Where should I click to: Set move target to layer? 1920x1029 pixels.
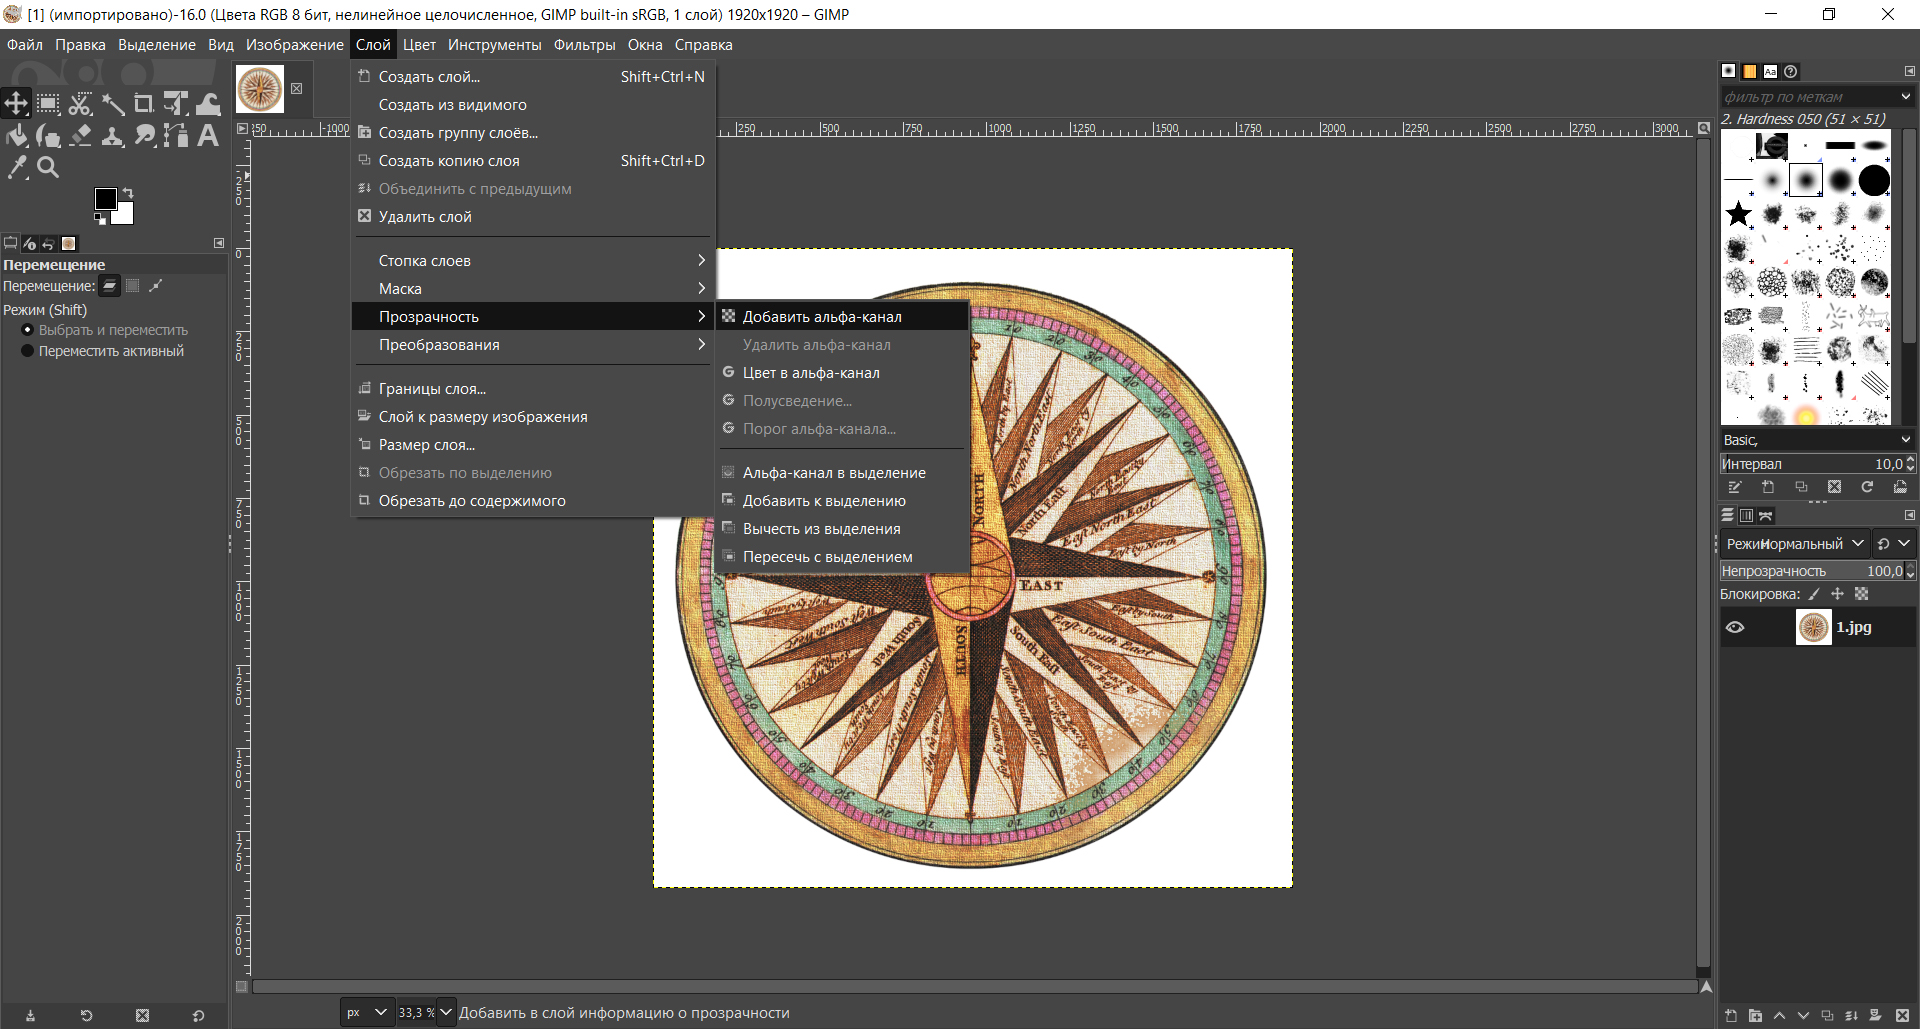pyautogui.click(x=110, y=286)
